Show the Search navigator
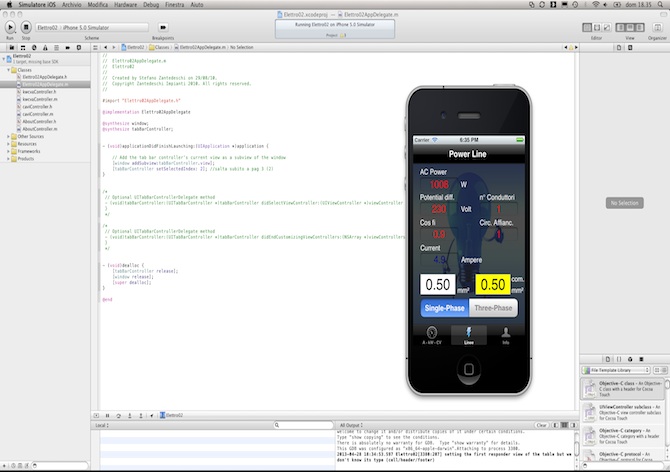 click(34, 47)
